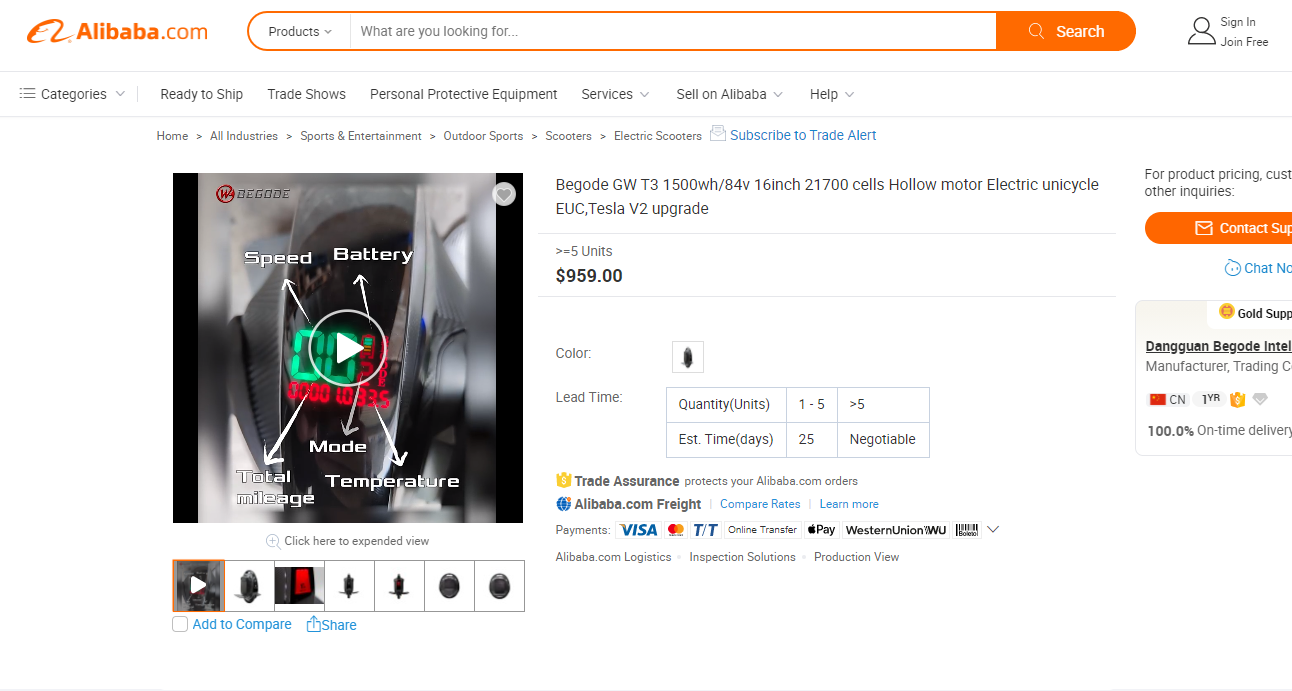The height and width of the screenshot is (691, 1292).
Task: Open Dongguan Begode supplier page
Action: coord(1218,346)
